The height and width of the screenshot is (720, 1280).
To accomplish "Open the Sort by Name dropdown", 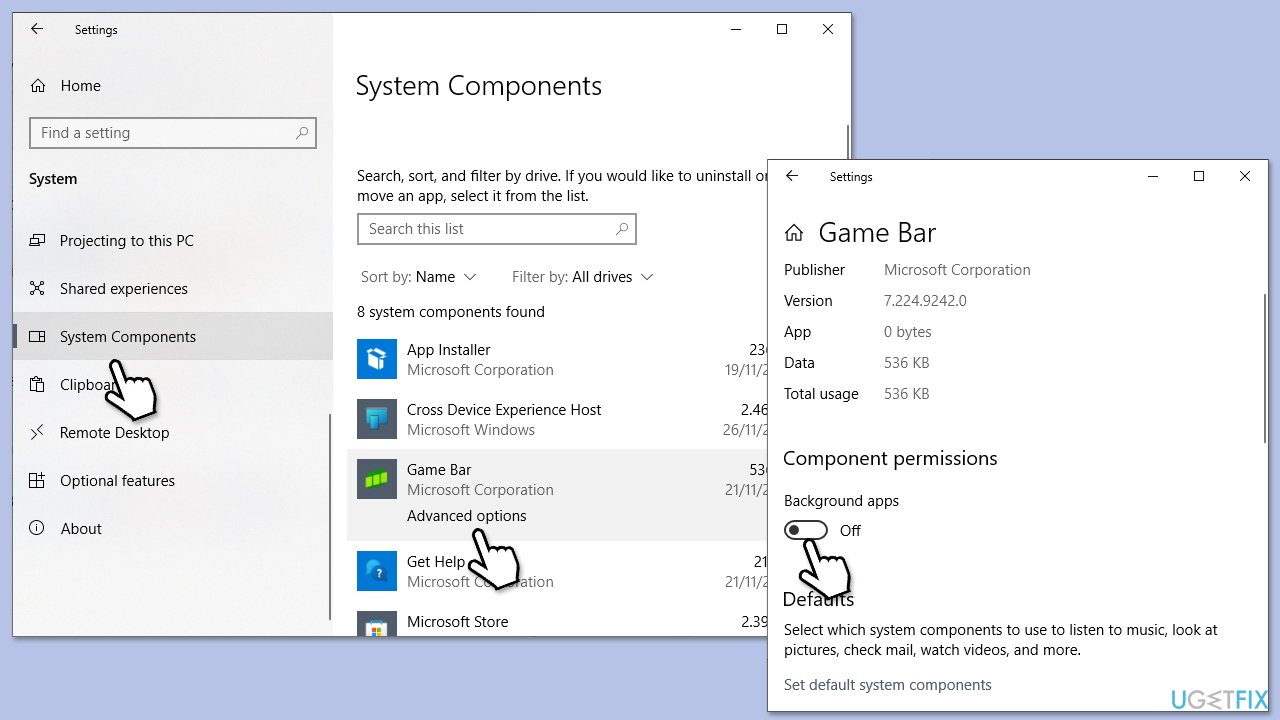I will (418, 277).
